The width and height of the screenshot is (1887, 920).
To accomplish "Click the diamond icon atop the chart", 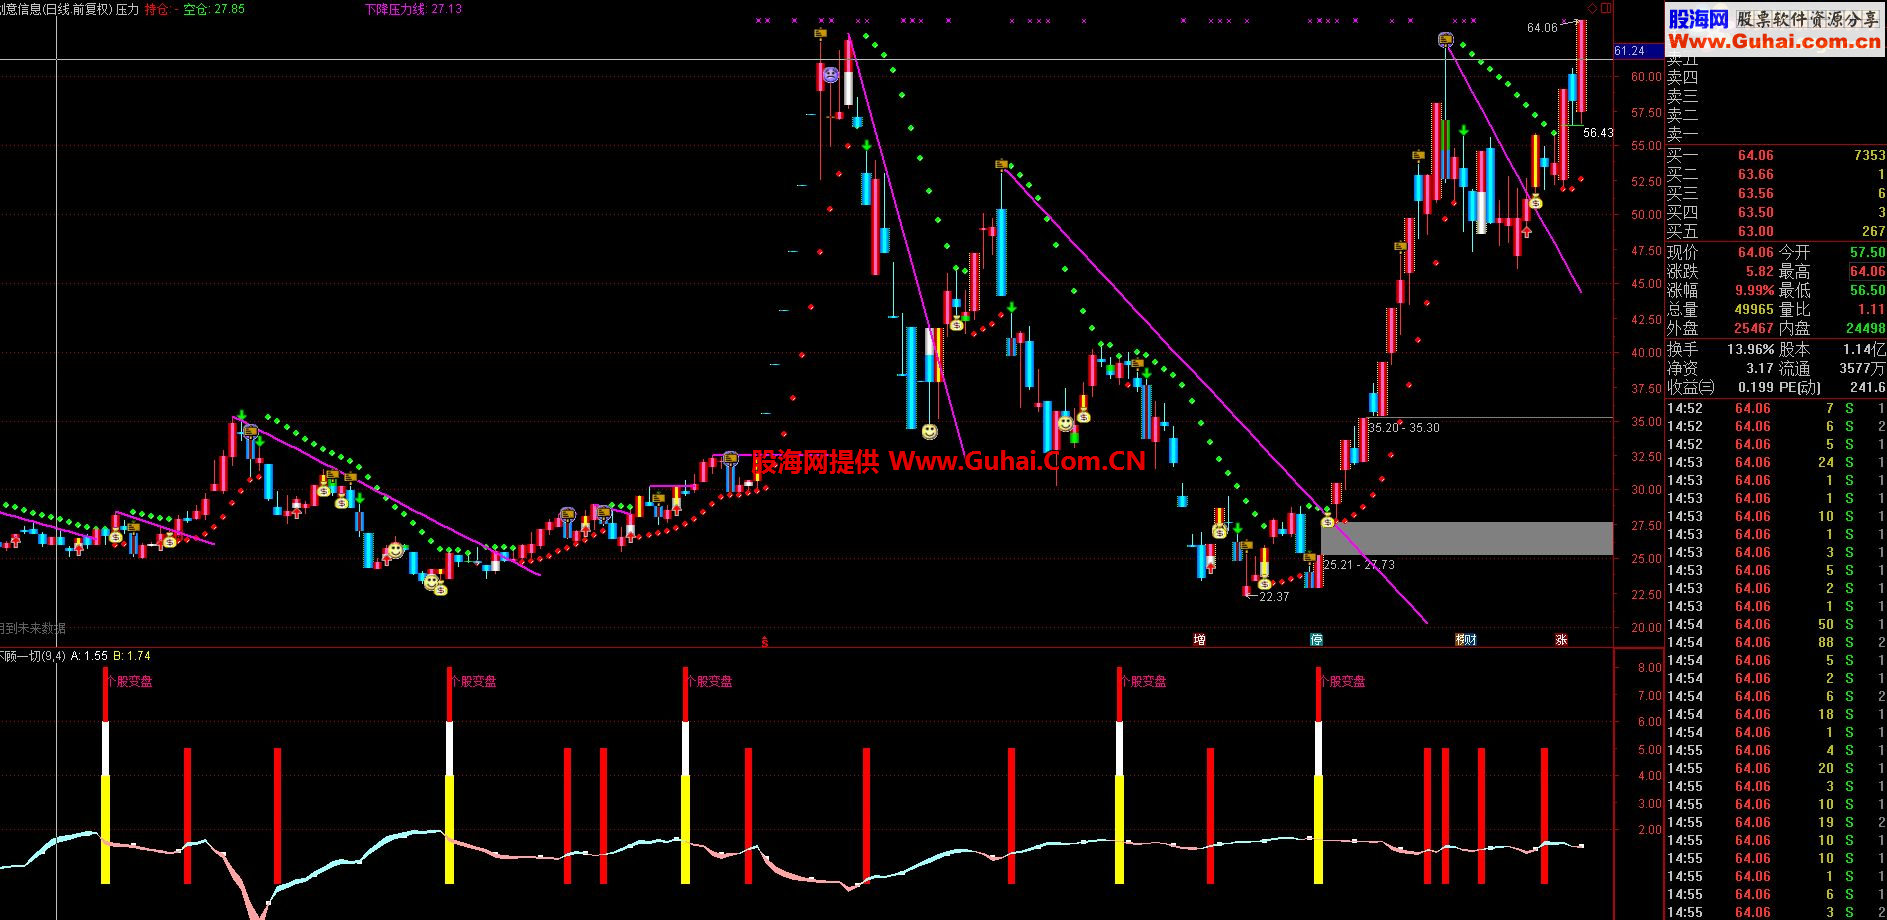I will point(1592,8).
